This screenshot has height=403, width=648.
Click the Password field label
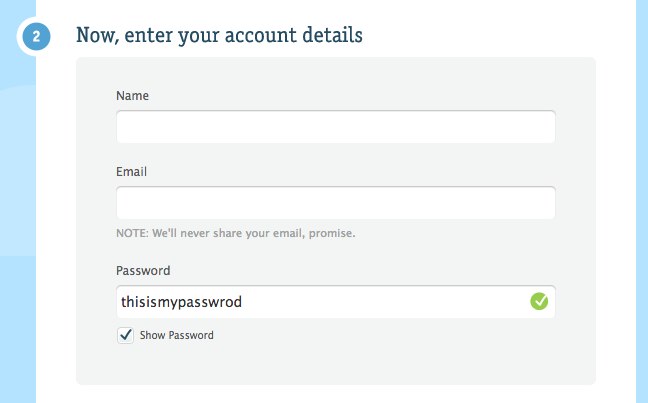[x=143, y=271]
